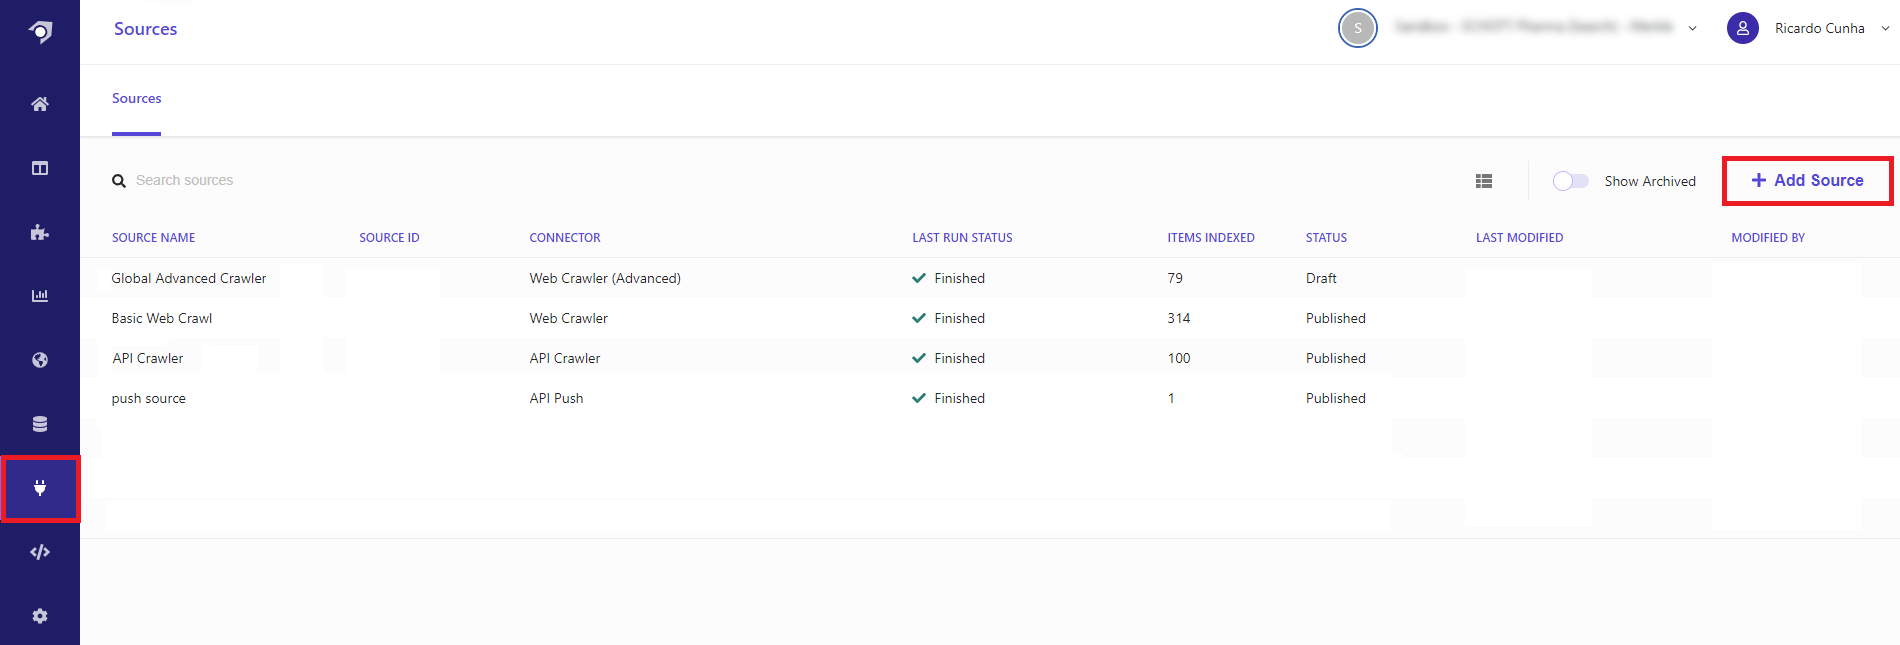This screenshot has width=1900, height=645.
Task: Click the app logo in the sidebar
Action: (40, 32)
